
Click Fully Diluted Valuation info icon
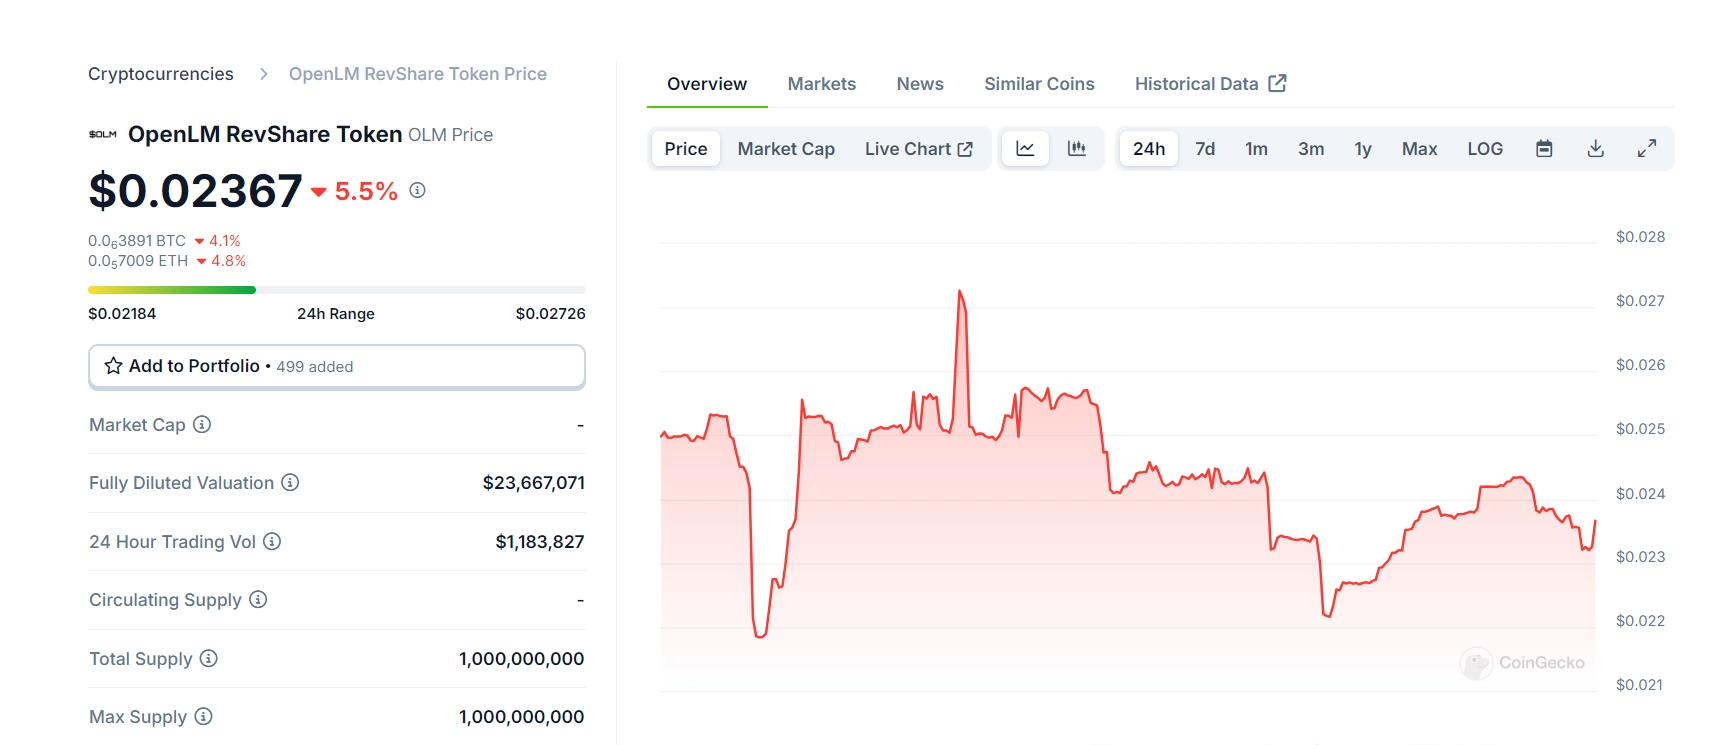[x=290, y=482]
